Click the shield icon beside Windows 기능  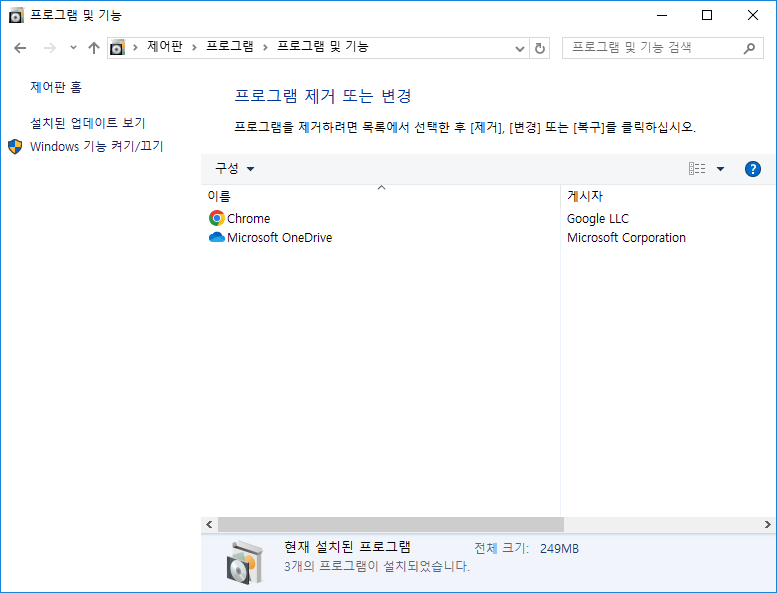(x=15, y=147)
